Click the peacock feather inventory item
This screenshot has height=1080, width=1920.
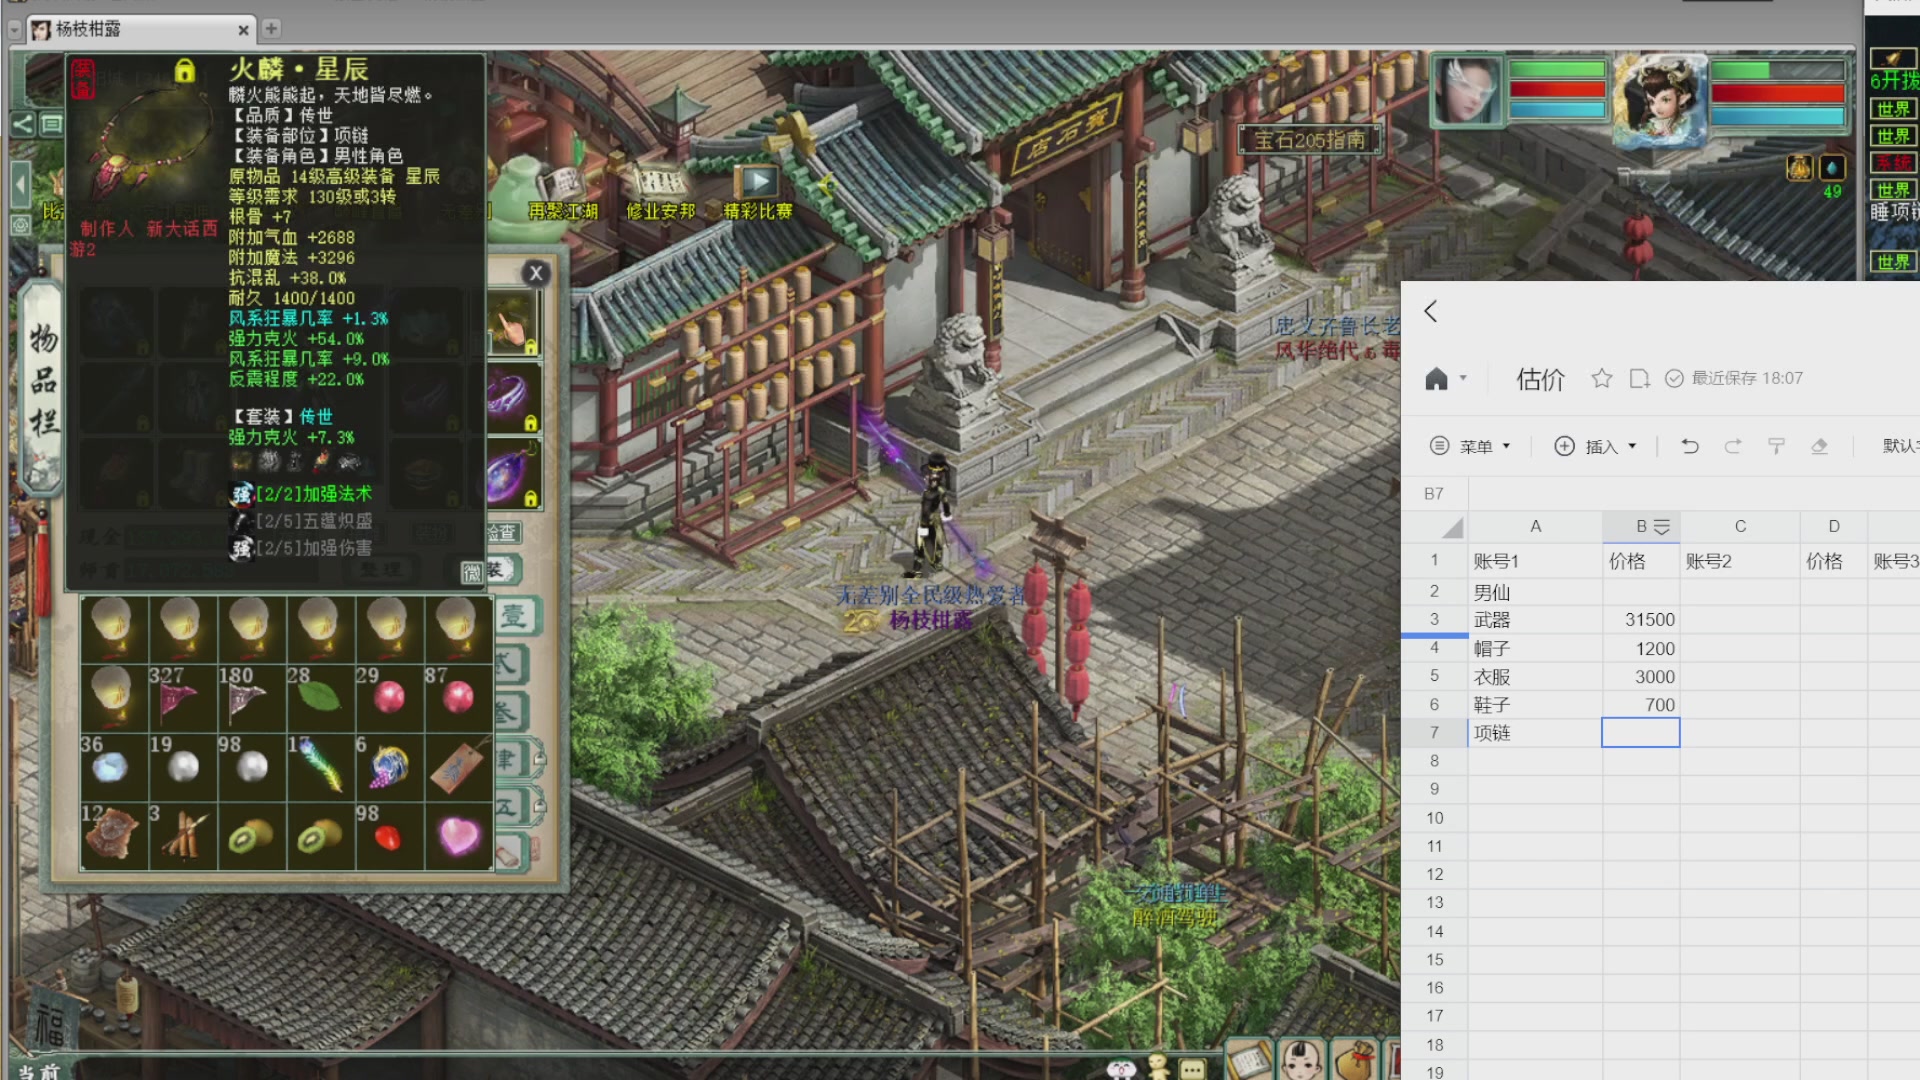(x=319, y=766)
